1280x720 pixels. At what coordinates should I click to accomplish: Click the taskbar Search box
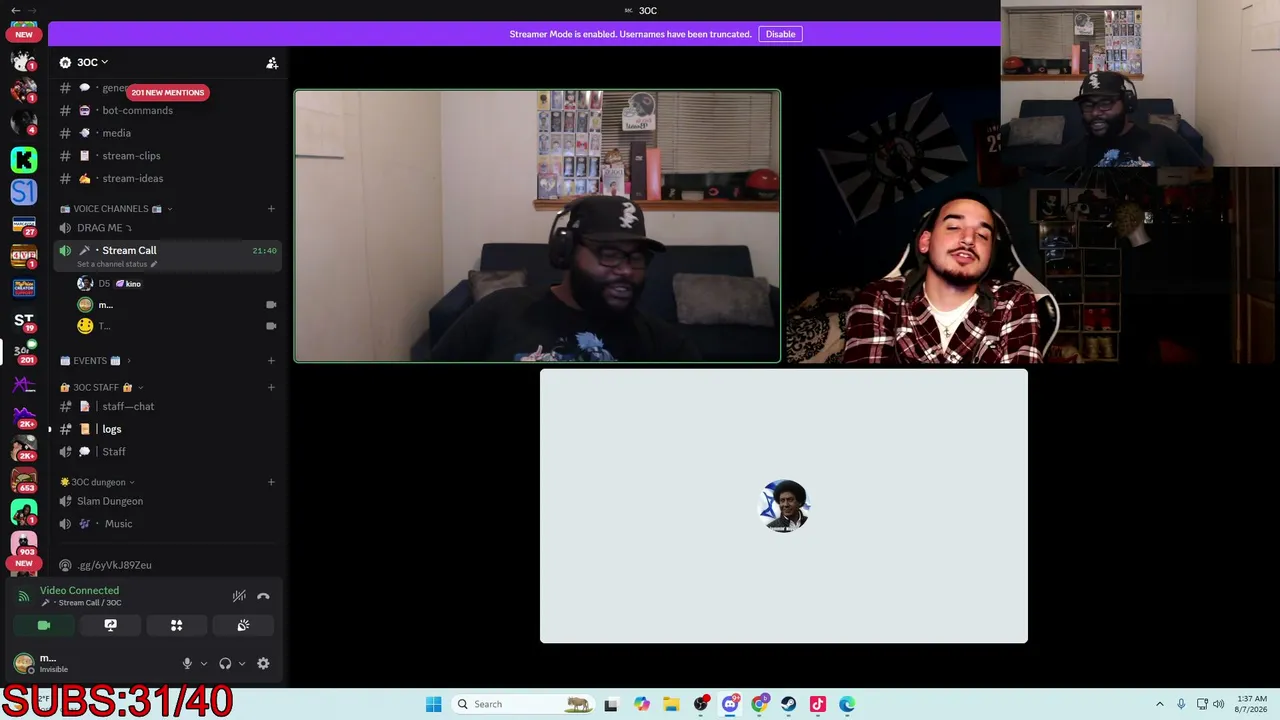click(x=523, y=704)
